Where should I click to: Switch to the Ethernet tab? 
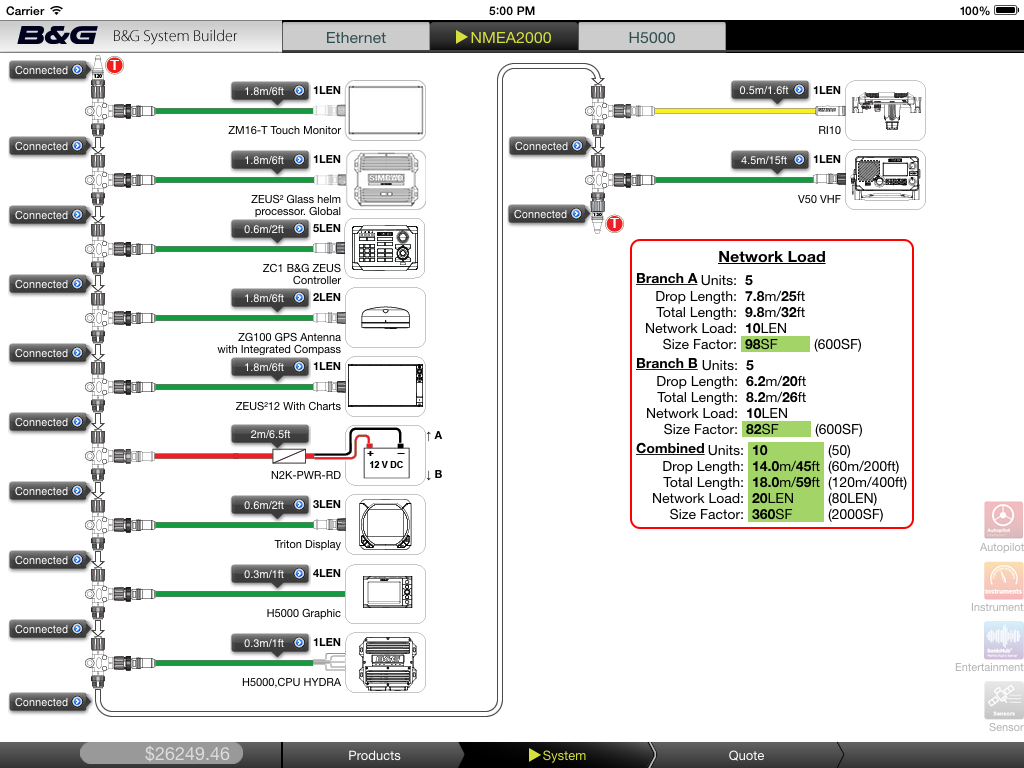coord(356,37)
